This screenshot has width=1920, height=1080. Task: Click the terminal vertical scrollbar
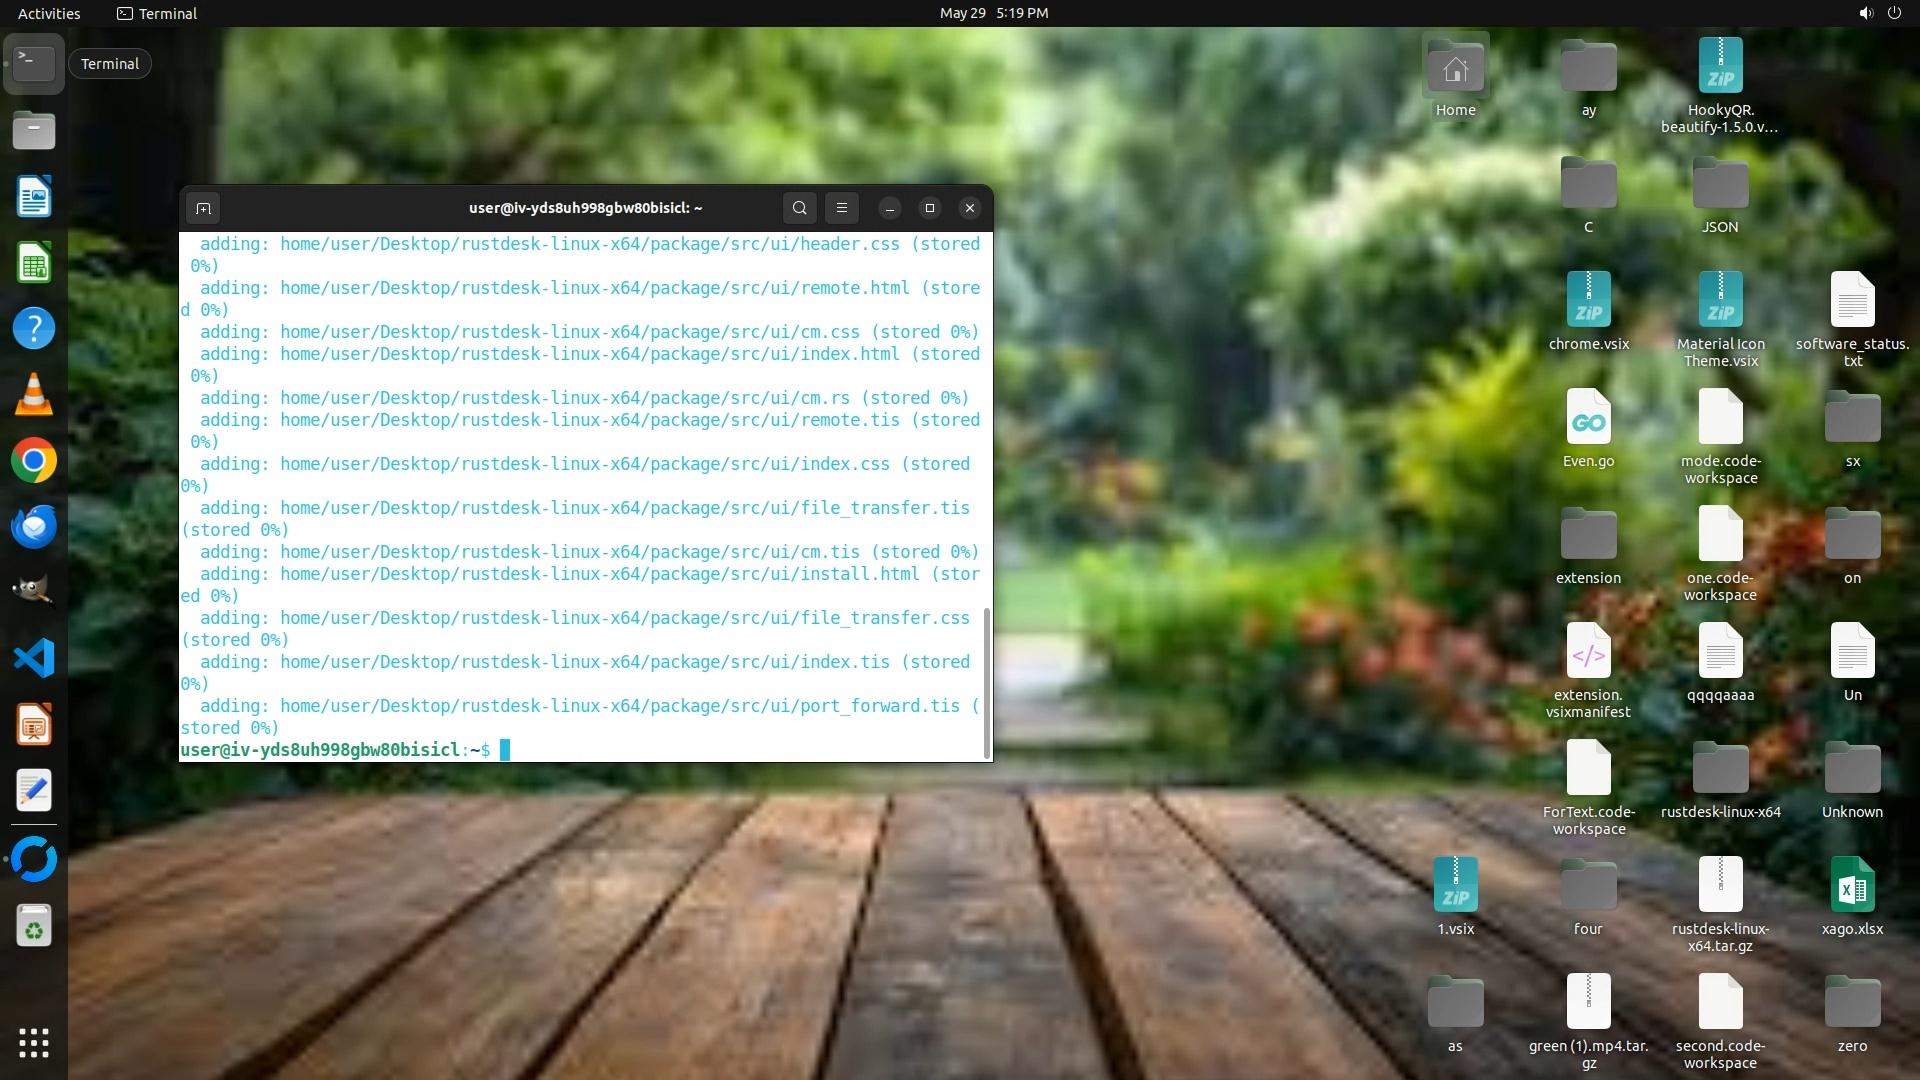[987, 682]
